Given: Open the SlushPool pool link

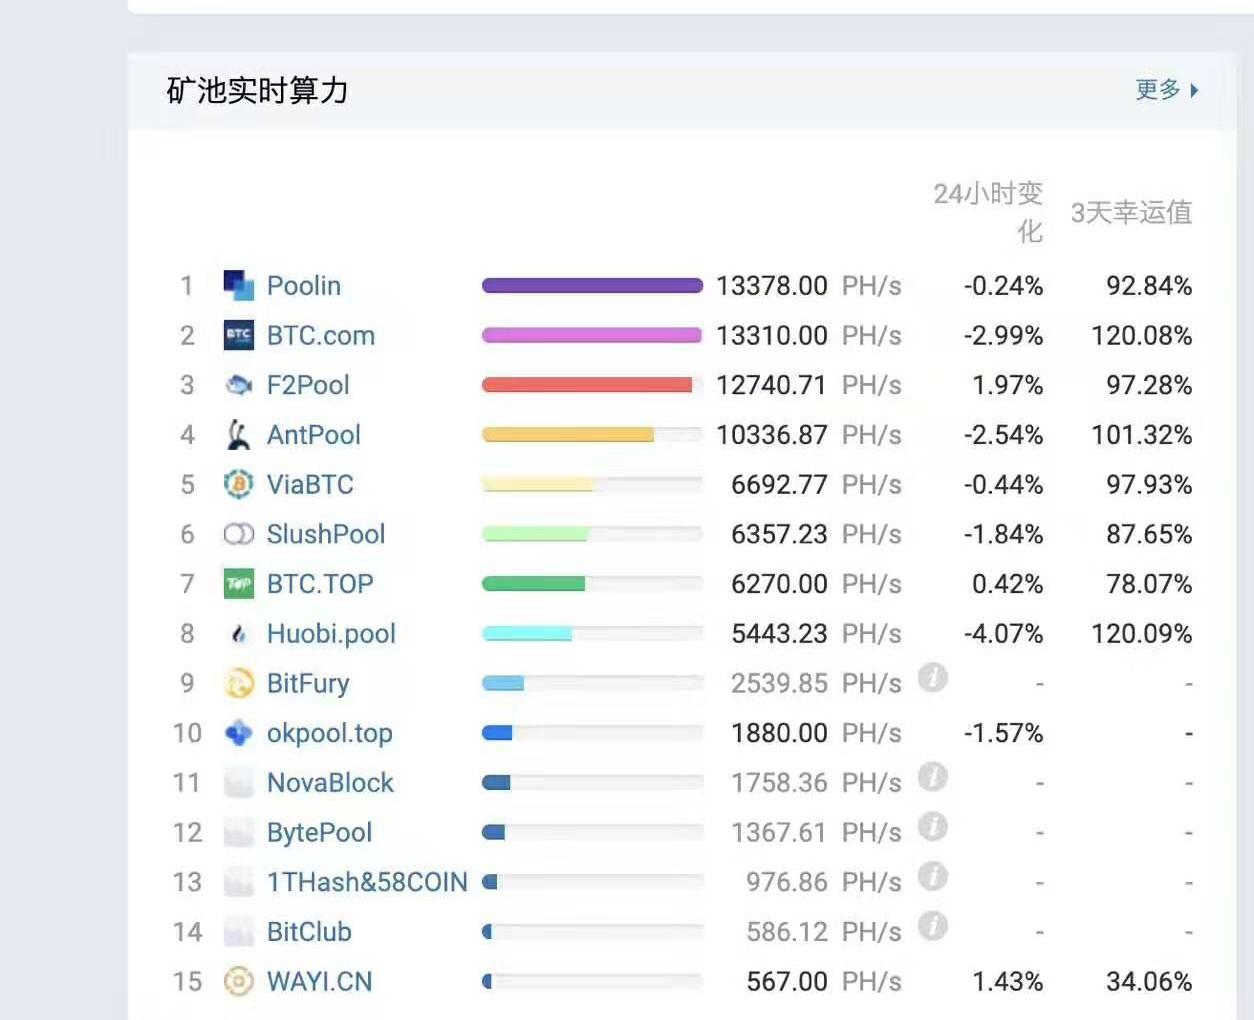Looking at the screenshot, I should pos(326,534).
